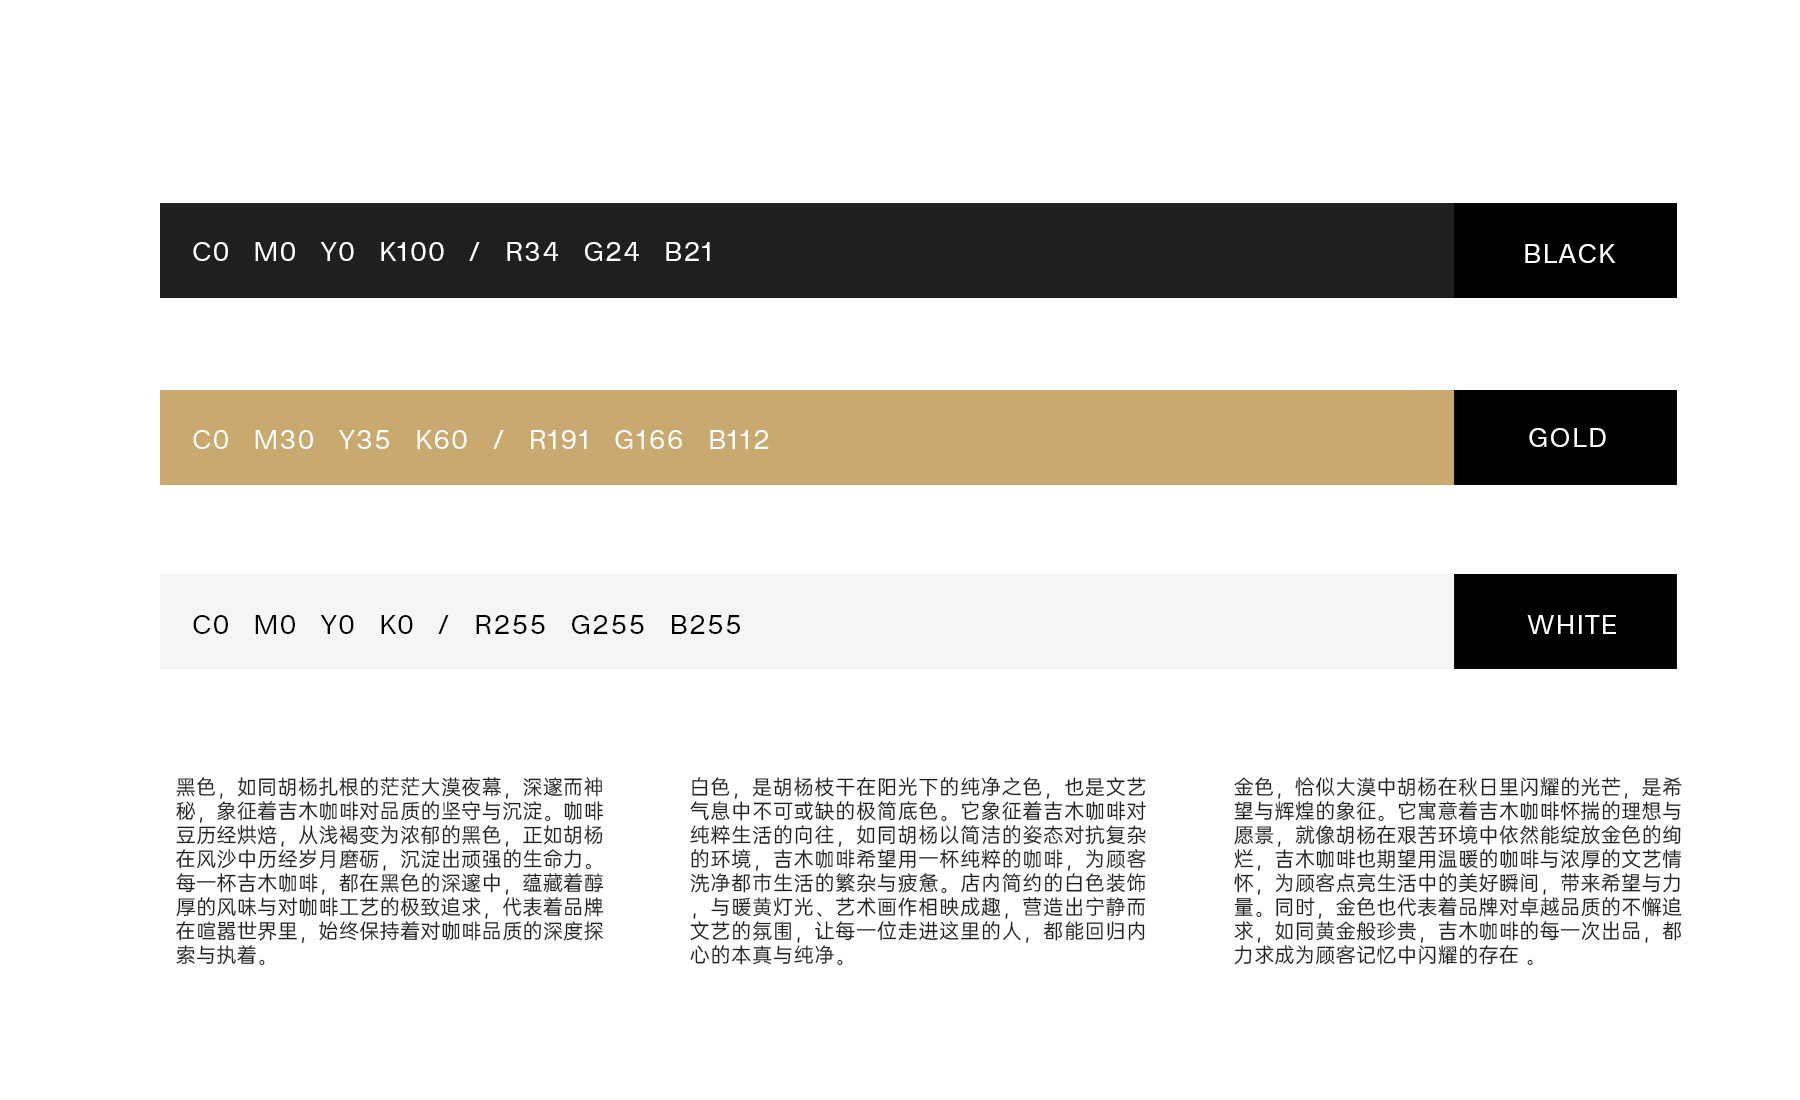This screenshot has height=1100, width=1800.
Task: Click the WHITE label box
Action: 1565,621
